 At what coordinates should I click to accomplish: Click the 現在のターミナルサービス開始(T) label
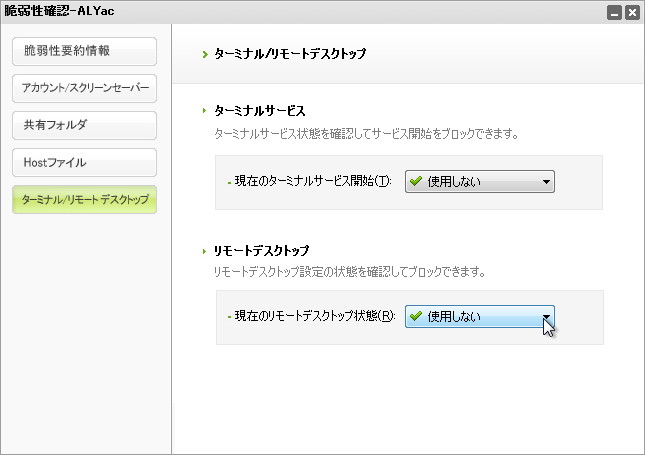click(312, 182)
